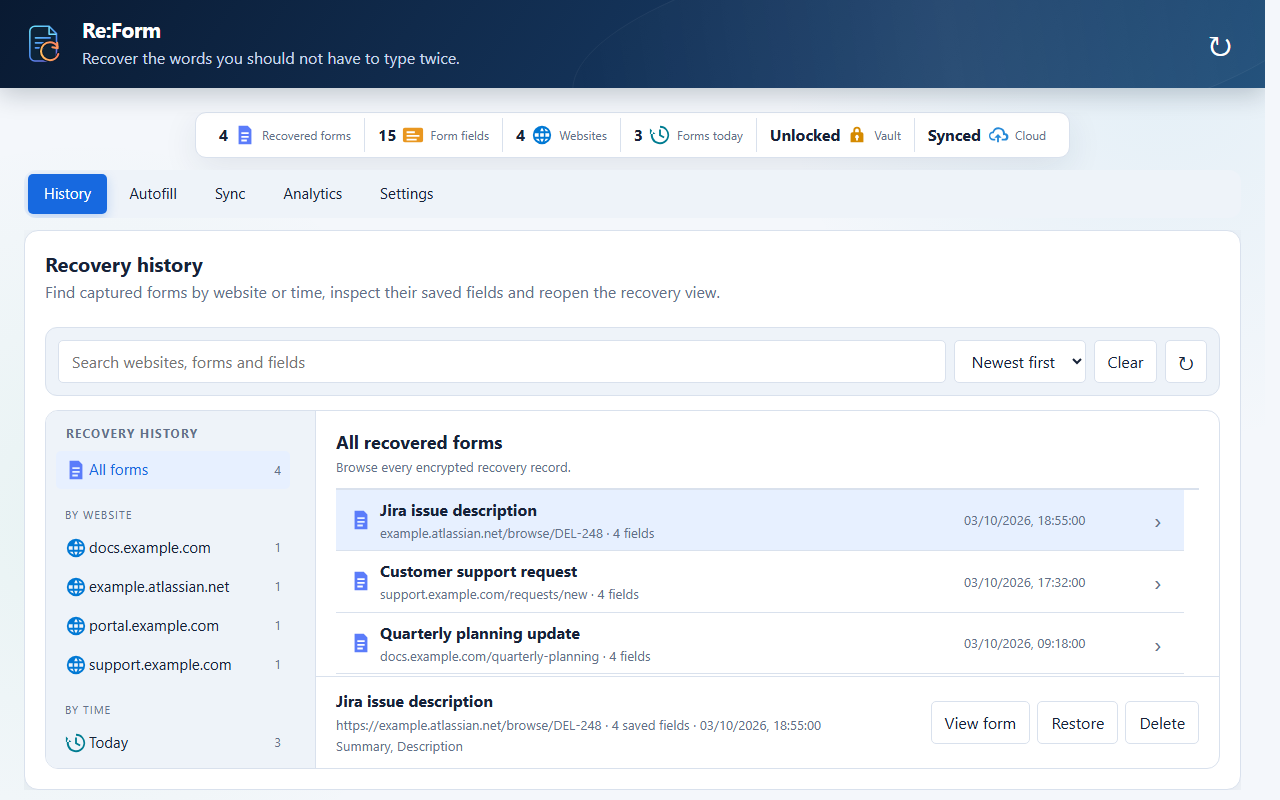Click the Re:Form logo icon in header
This screenshot has height=800, width=1280.
(44, 45)
